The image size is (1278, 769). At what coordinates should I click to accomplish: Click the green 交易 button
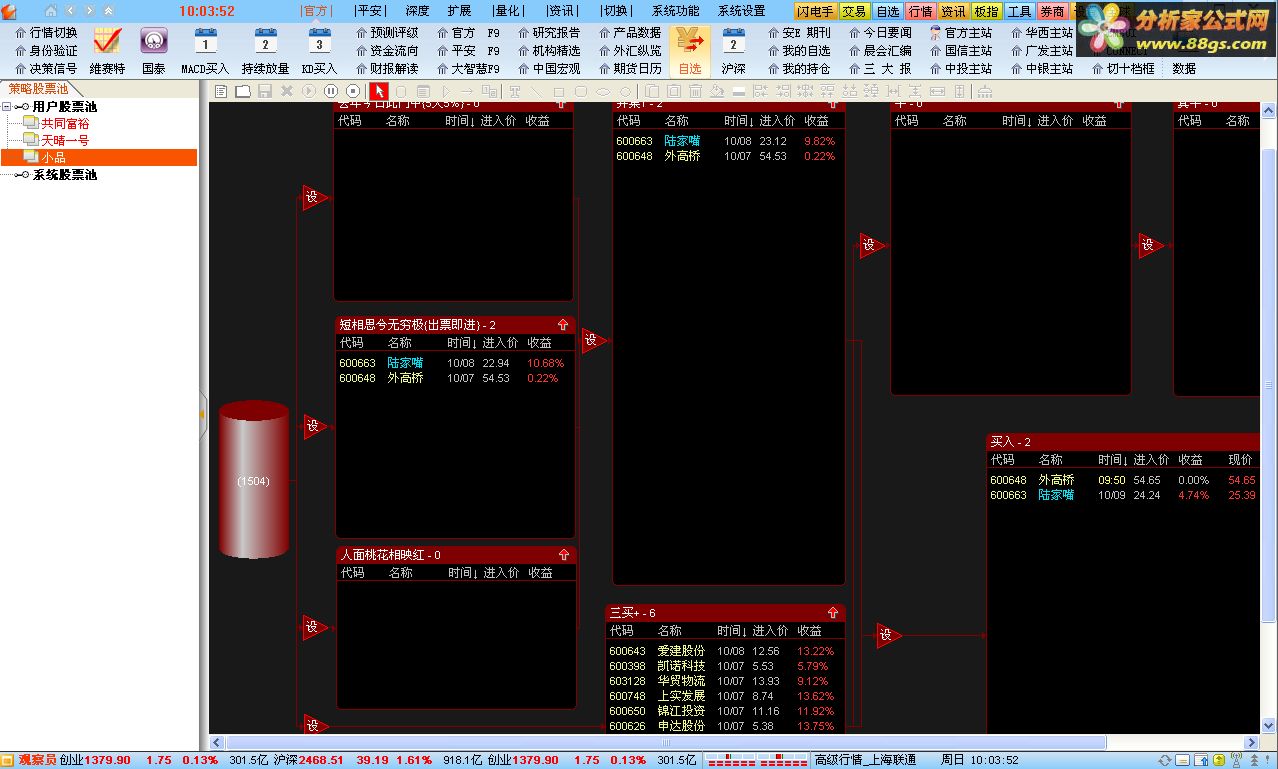click(854, 12)
